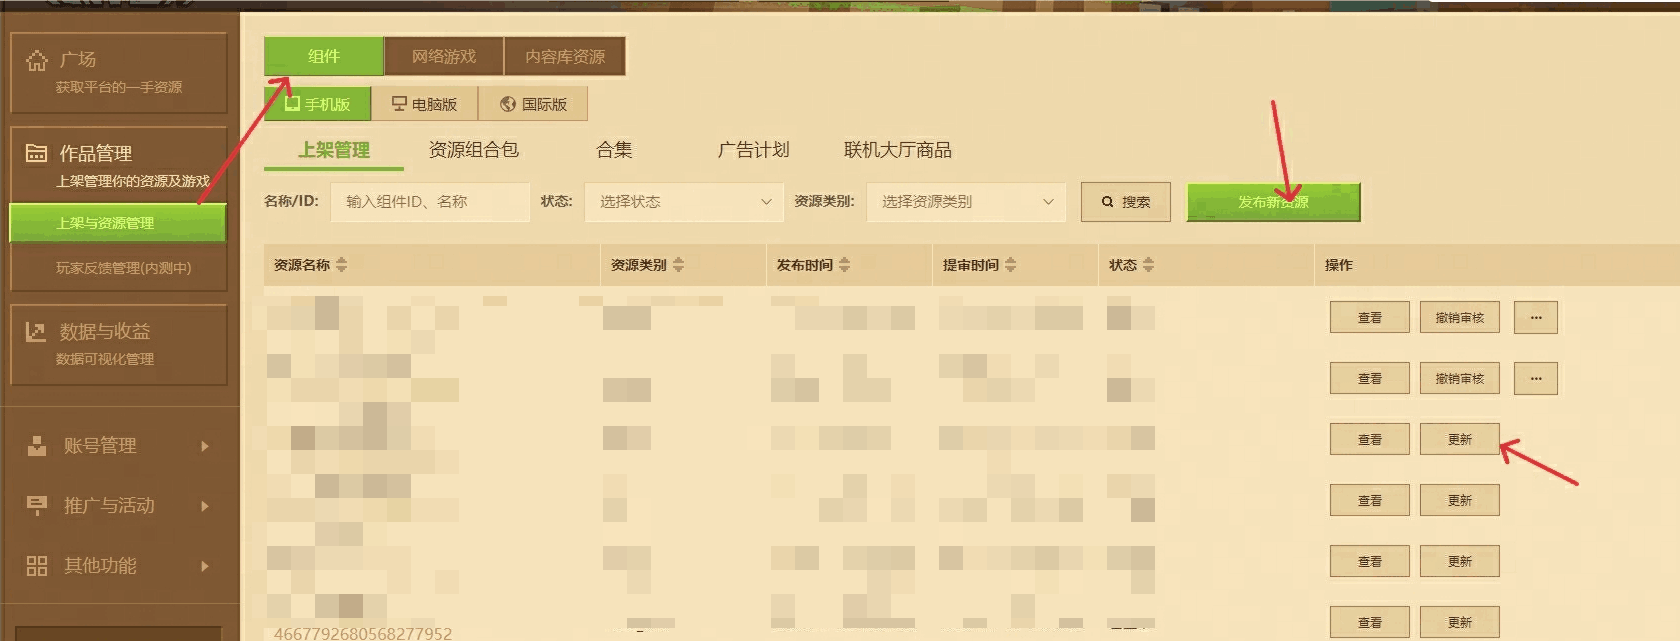This screenshot has height=641, width=1680.
Task: Open the 资源组合包 tab
Action: tap(473, 150)
